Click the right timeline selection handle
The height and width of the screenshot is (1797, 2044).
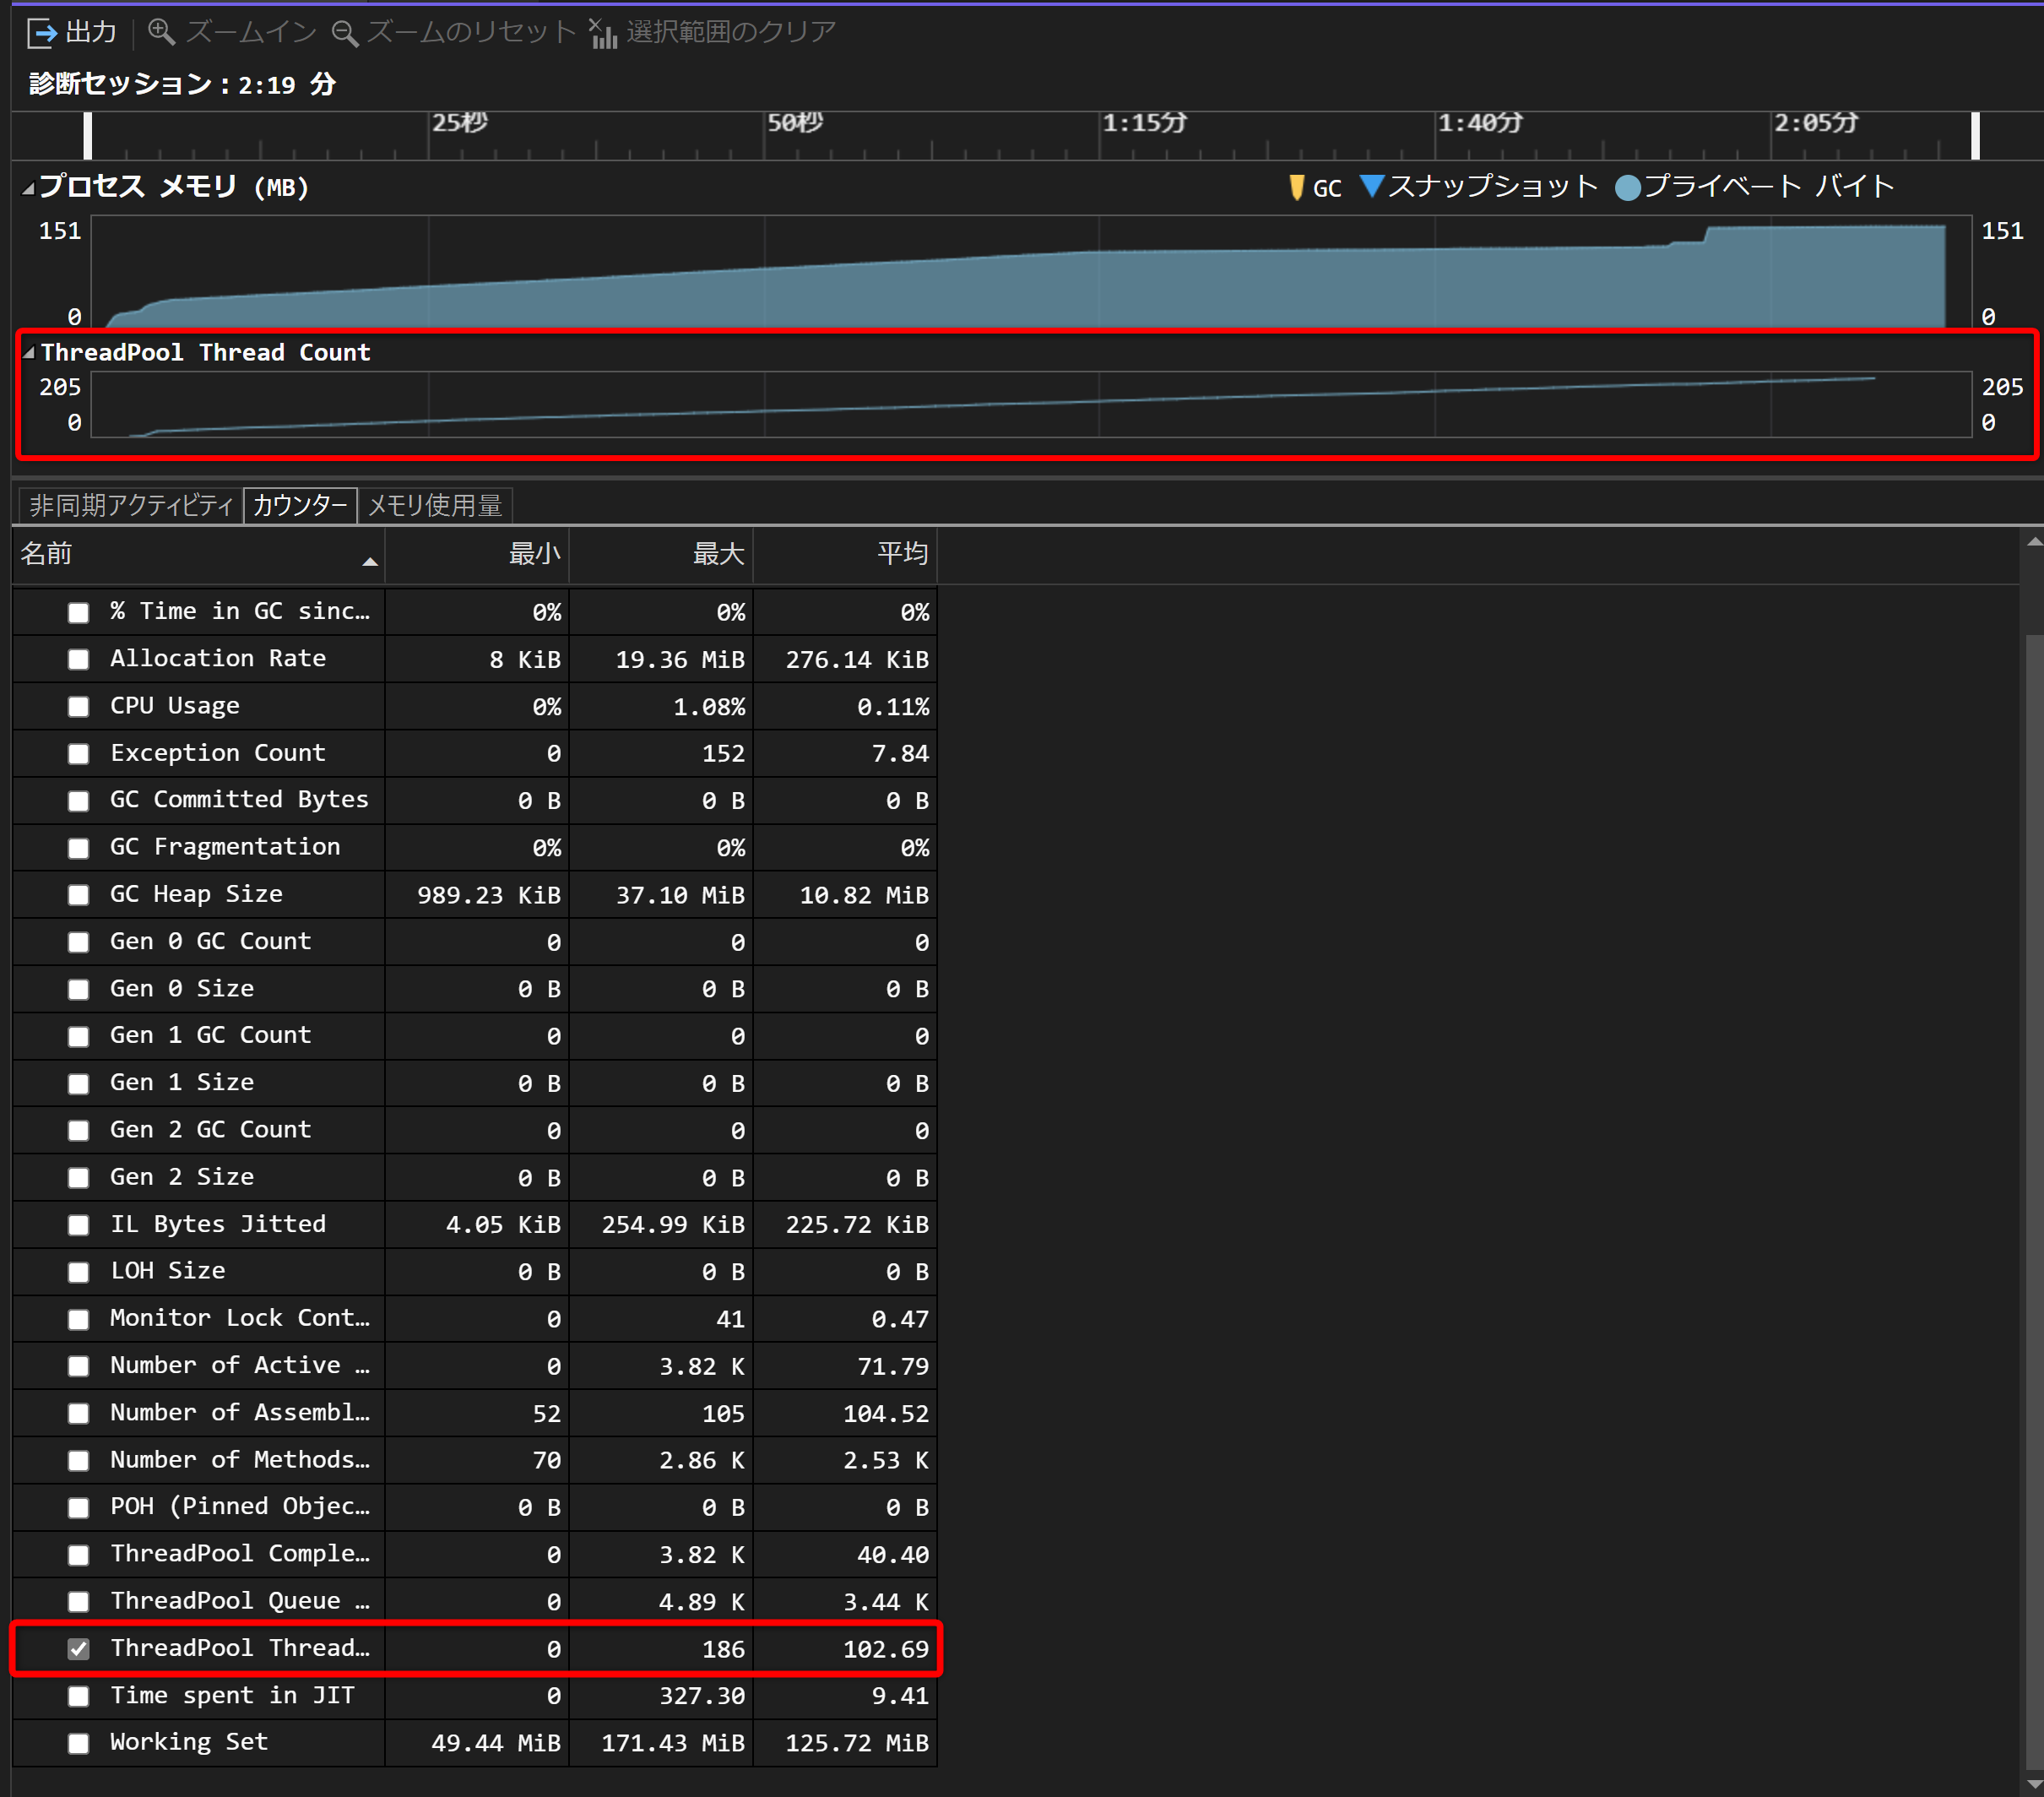click(x=1975, y=136)
